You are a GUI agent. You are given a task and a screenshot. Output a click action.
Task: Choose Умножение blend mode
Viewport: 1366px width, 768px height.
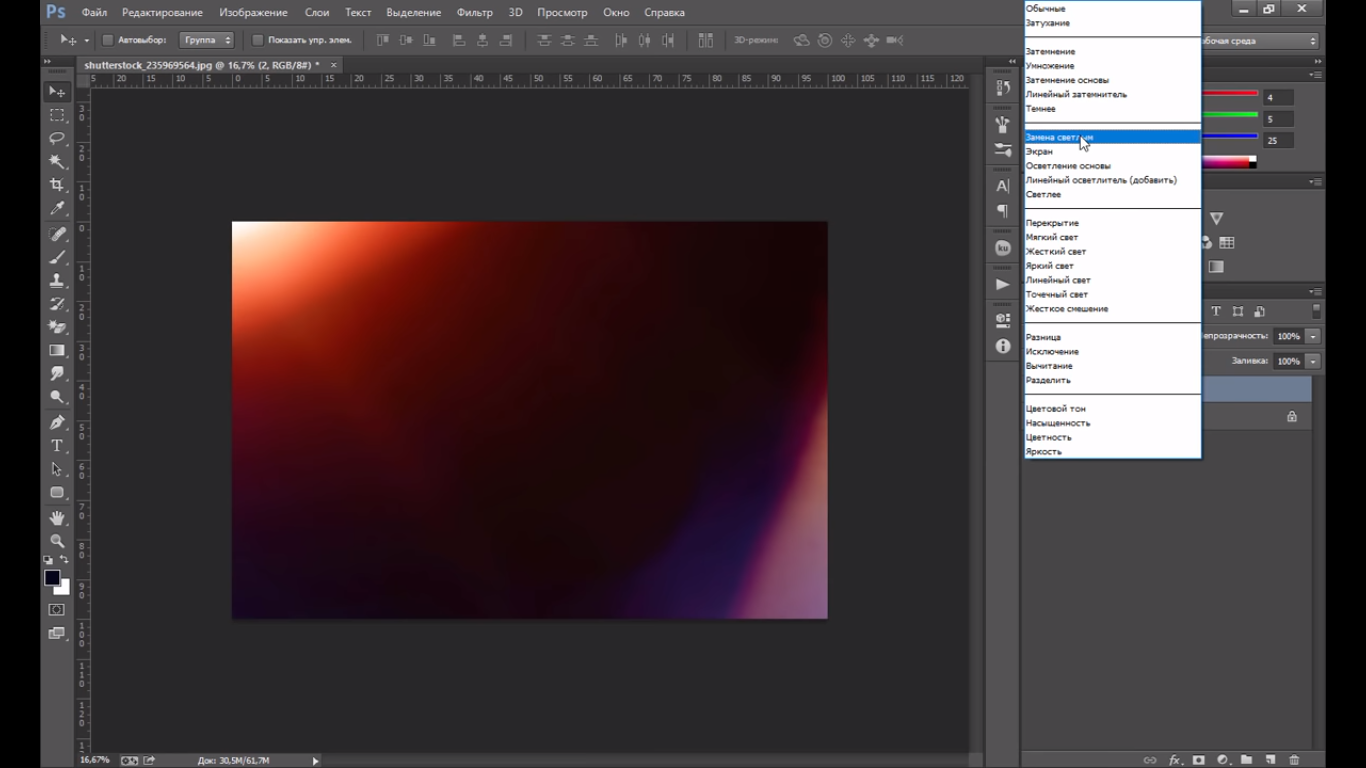pos(1112,65)
